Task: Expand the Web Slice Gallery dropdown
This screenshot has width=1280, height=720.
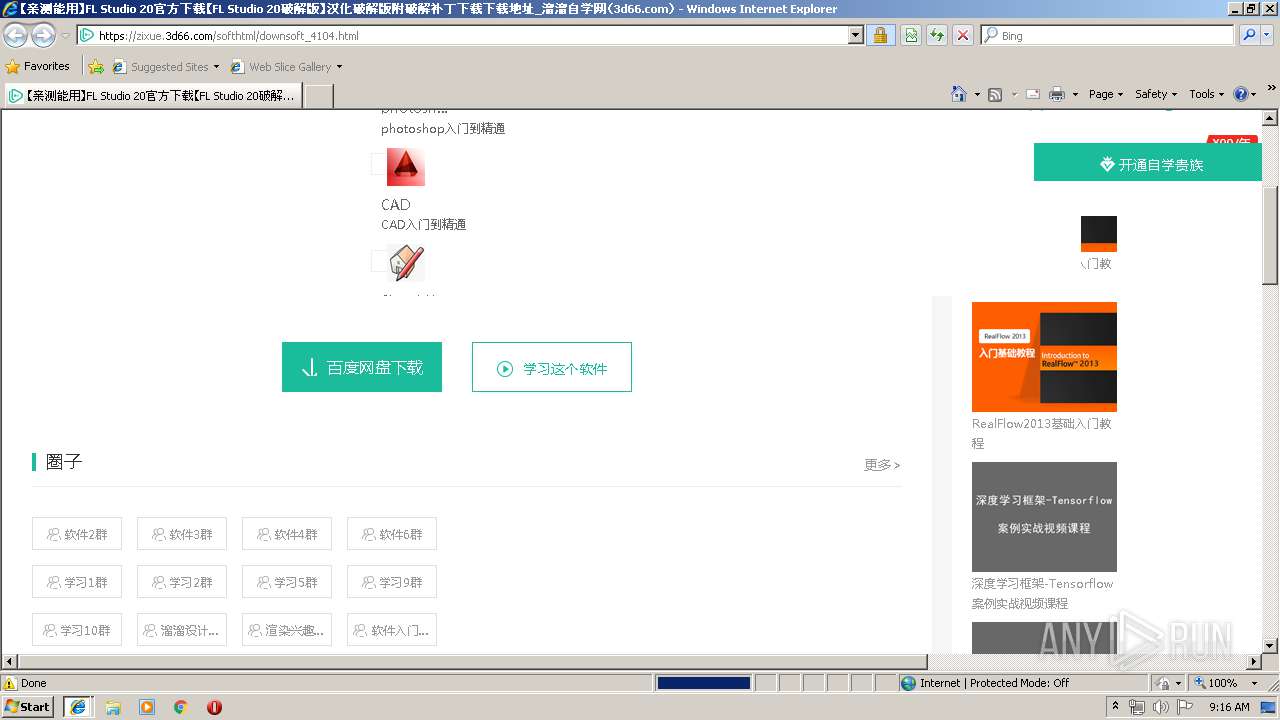Action: pyautogui.click(x=339, y=67)
